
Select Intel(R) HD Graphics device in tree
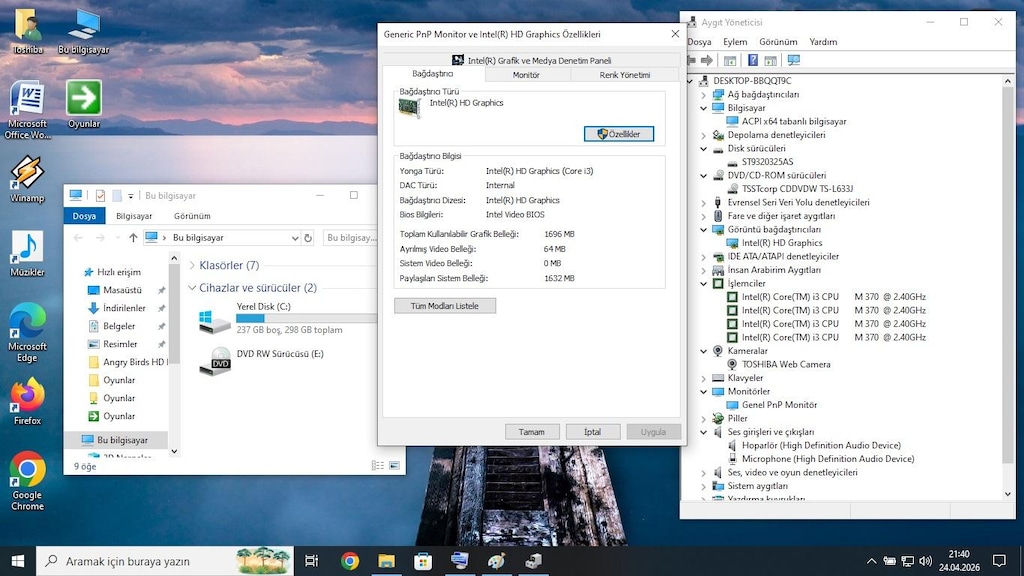coord(782,243)
